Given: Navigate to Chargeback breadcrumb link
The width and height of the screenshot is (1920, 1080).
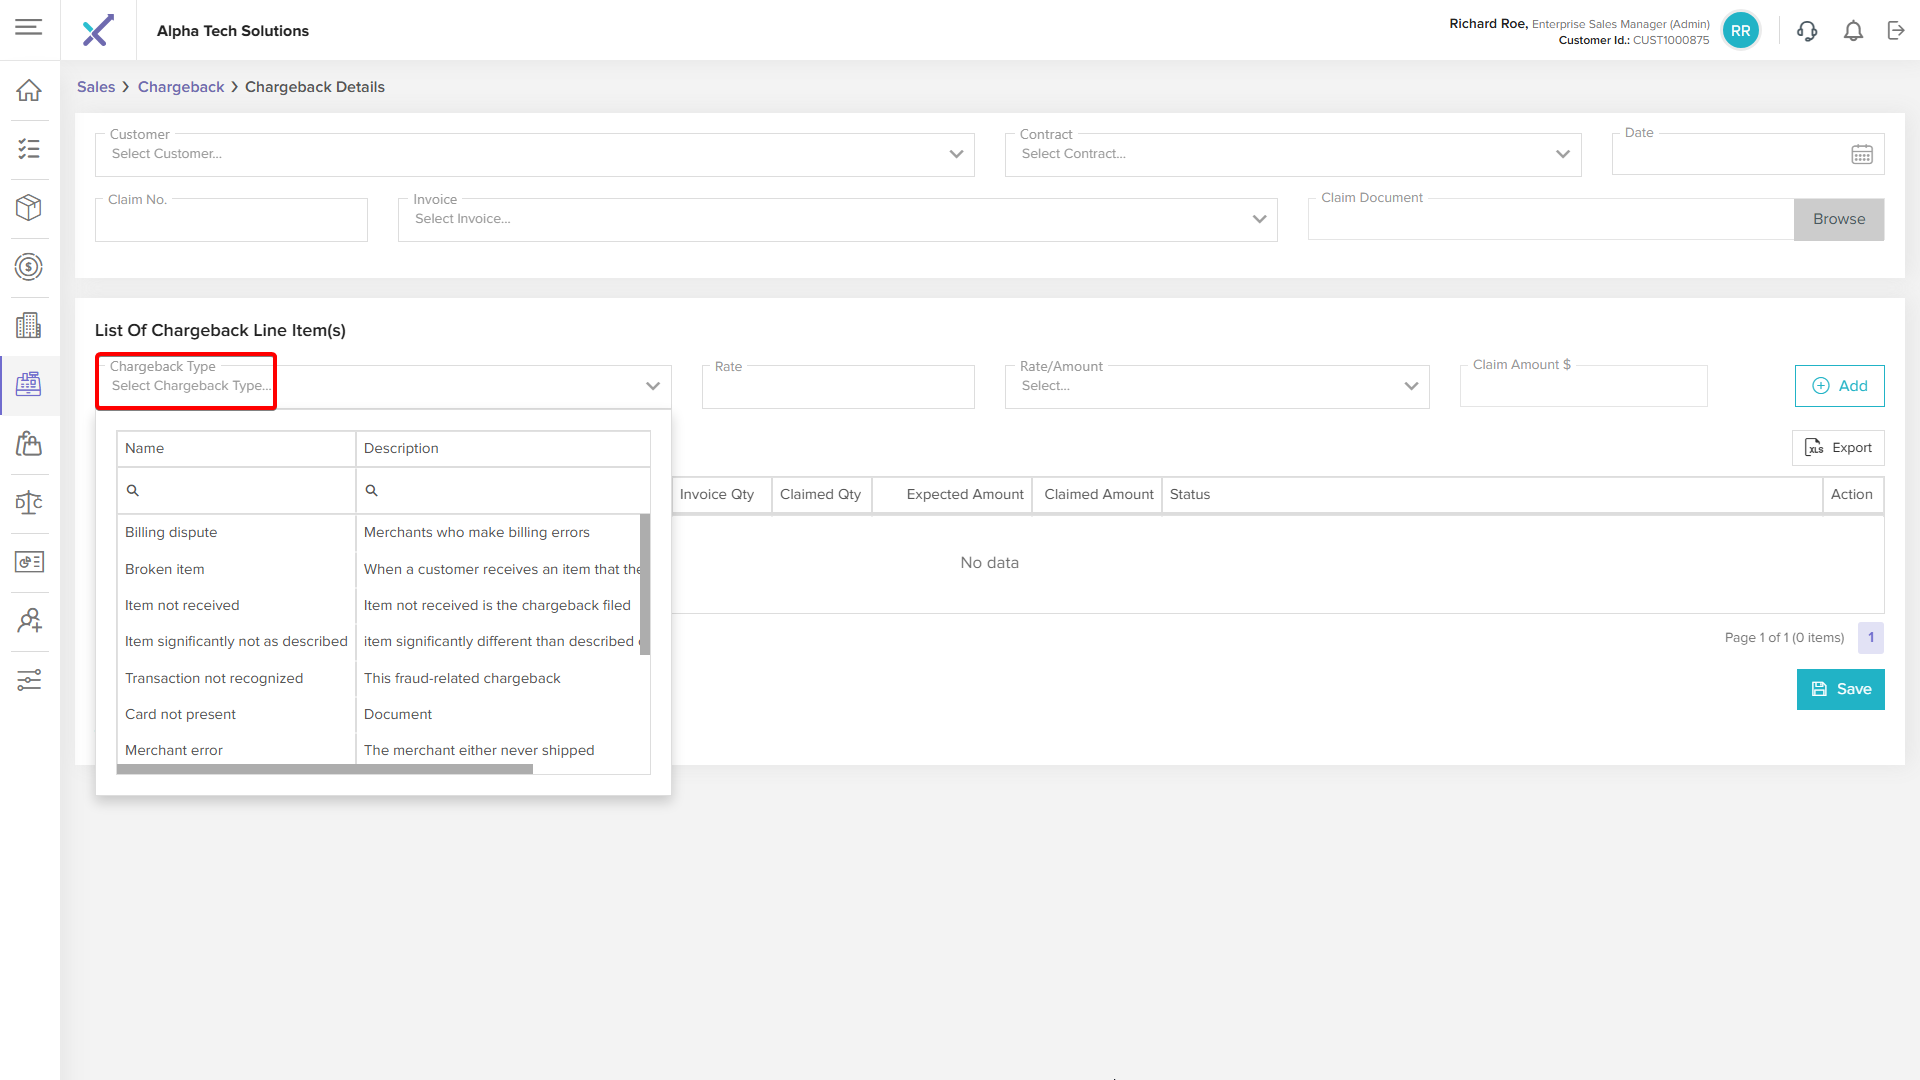Looking at the screenshot, I should 181,87.
